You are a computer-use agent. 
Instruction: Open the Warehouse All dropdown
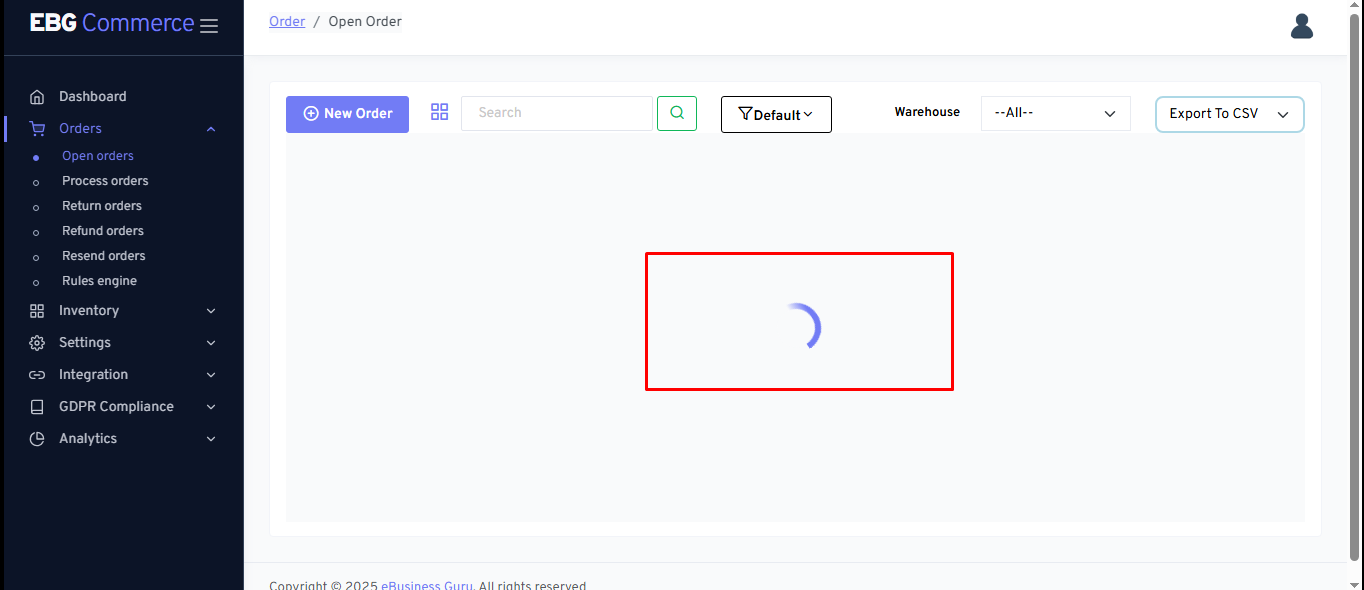point(1055,113)
